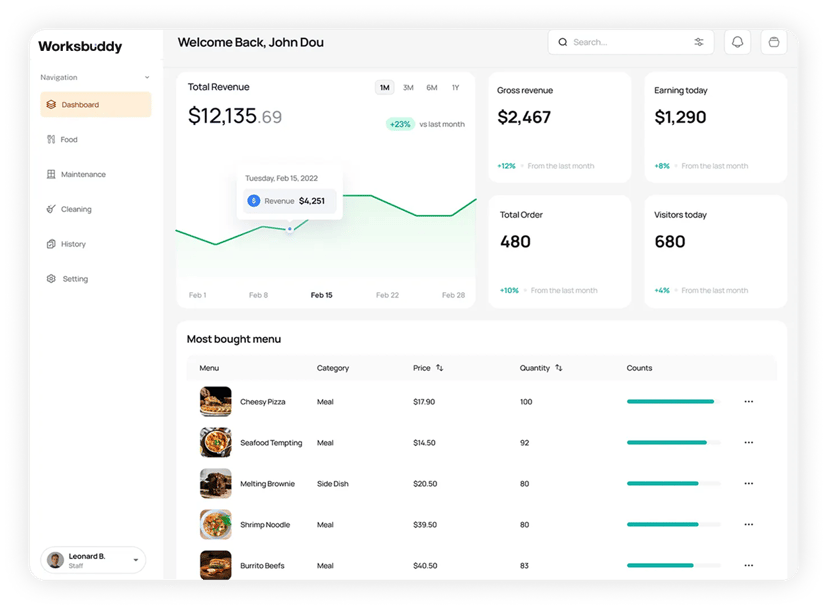Viewport: 828px width, 610px height.
Task: Click the Gross revenue $2,467 value
Action: click(x=524, y=117)
